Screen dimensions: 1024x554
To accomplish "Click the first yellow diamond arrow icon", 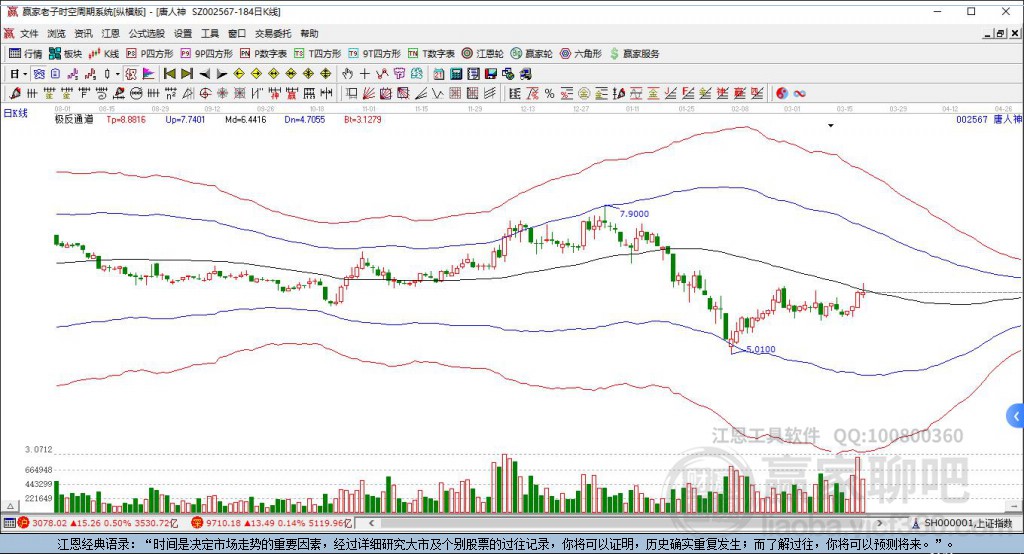I will [239, 74].
